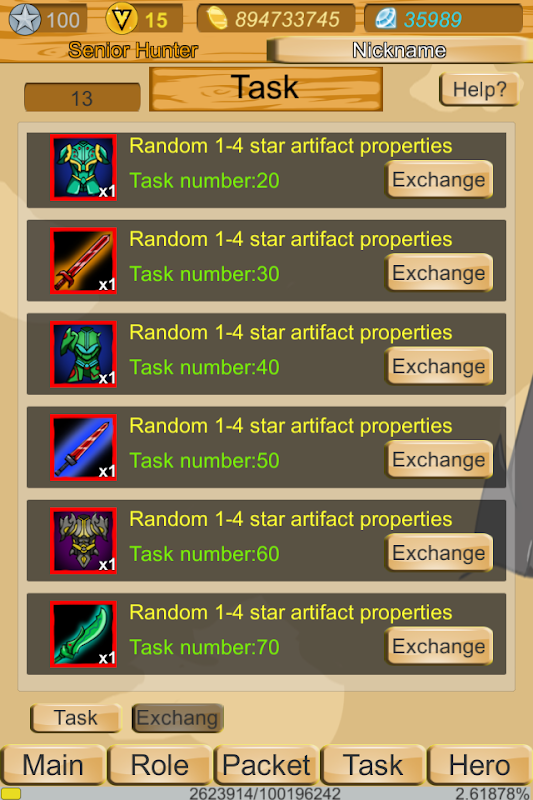Click the teal armor artifact icon
Image resolution: width=533 pixels, height=800 pixels.
[x=84, y=168]
